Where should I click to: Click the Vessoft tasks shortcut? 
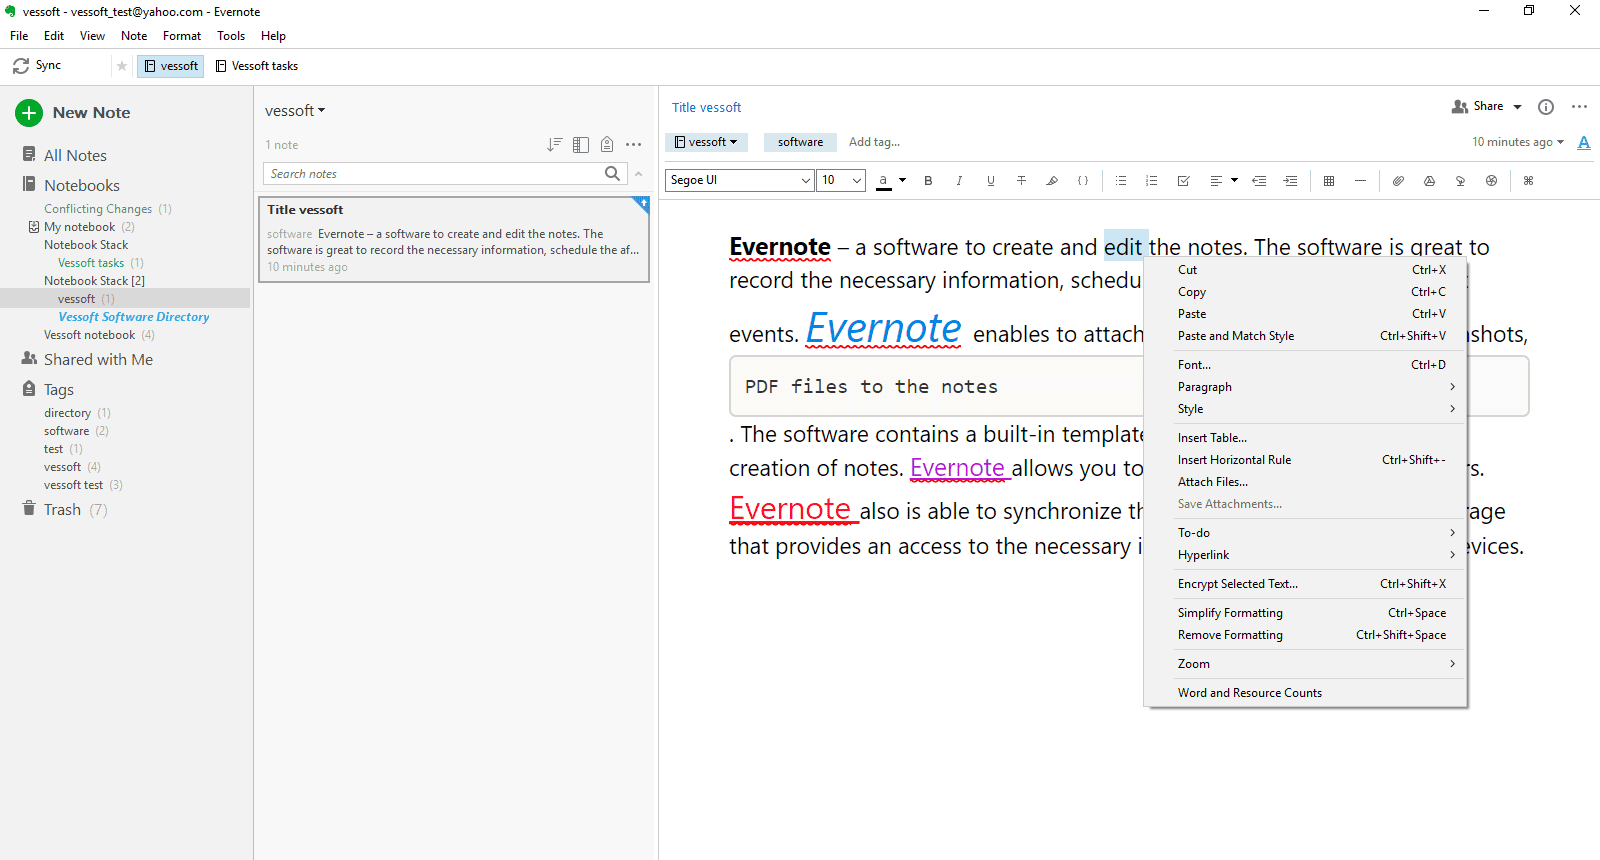pos(257,66)
